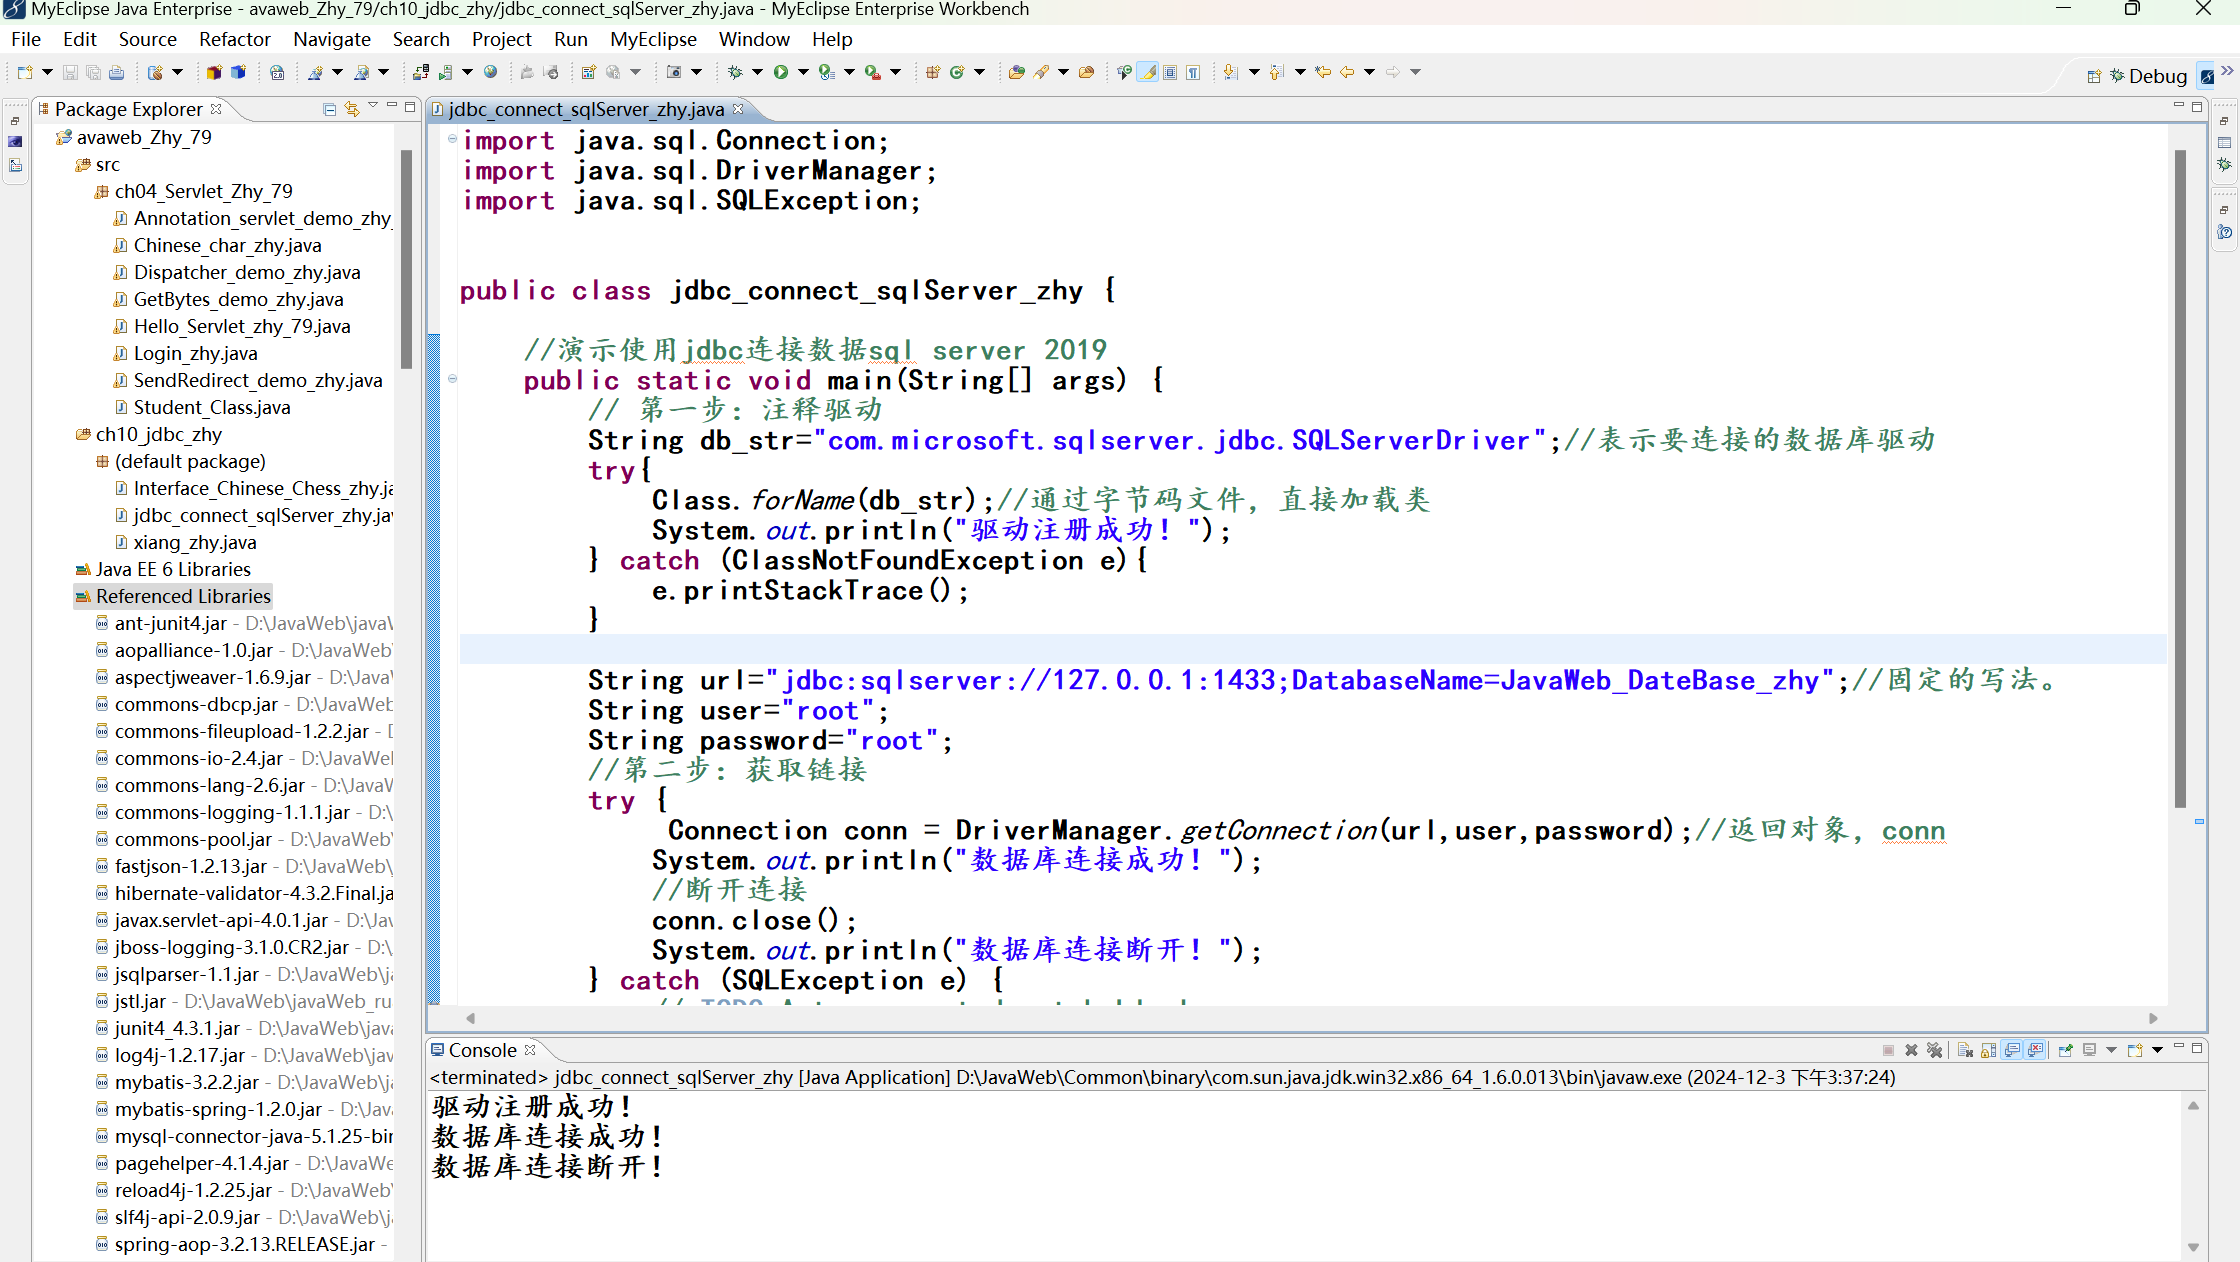Show hidden perspectives chevron
The width and height of the screenshot is (2240, 1262).
(2227, 72)
